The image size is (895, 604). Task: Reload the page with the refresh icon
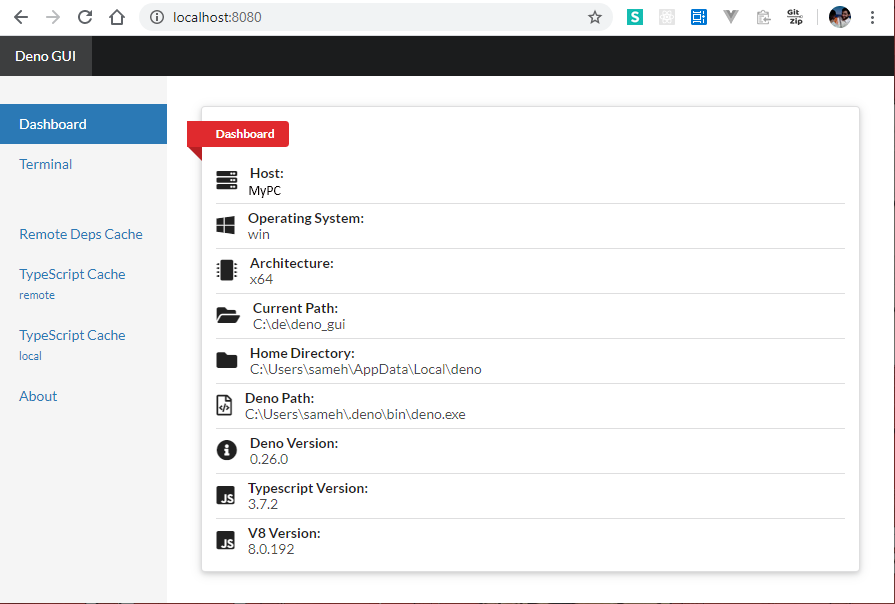85,17
